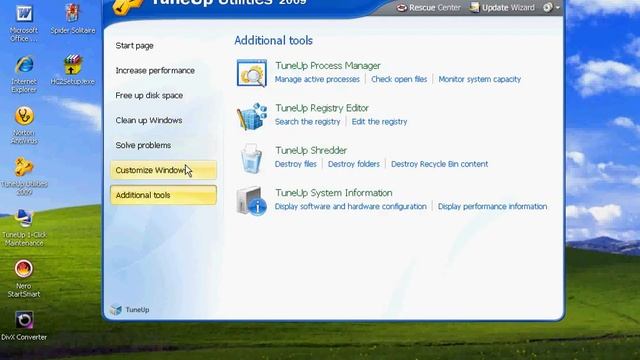Click TuneUp Process Manager title
This screenshot has height=360, width=640.
click(328, 65)
